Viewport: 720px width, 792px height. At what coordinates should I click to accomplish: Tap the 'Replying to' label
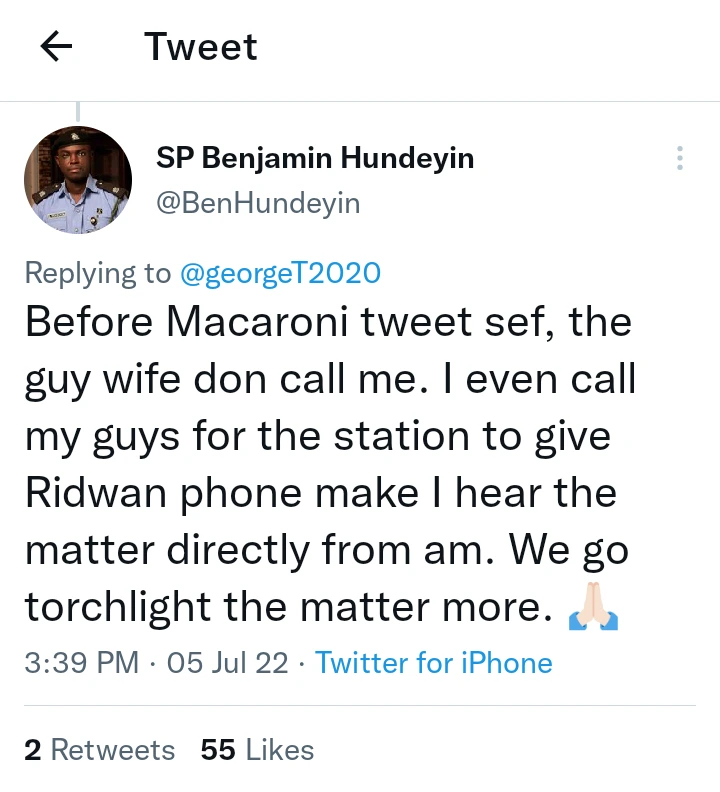(98, 273)
